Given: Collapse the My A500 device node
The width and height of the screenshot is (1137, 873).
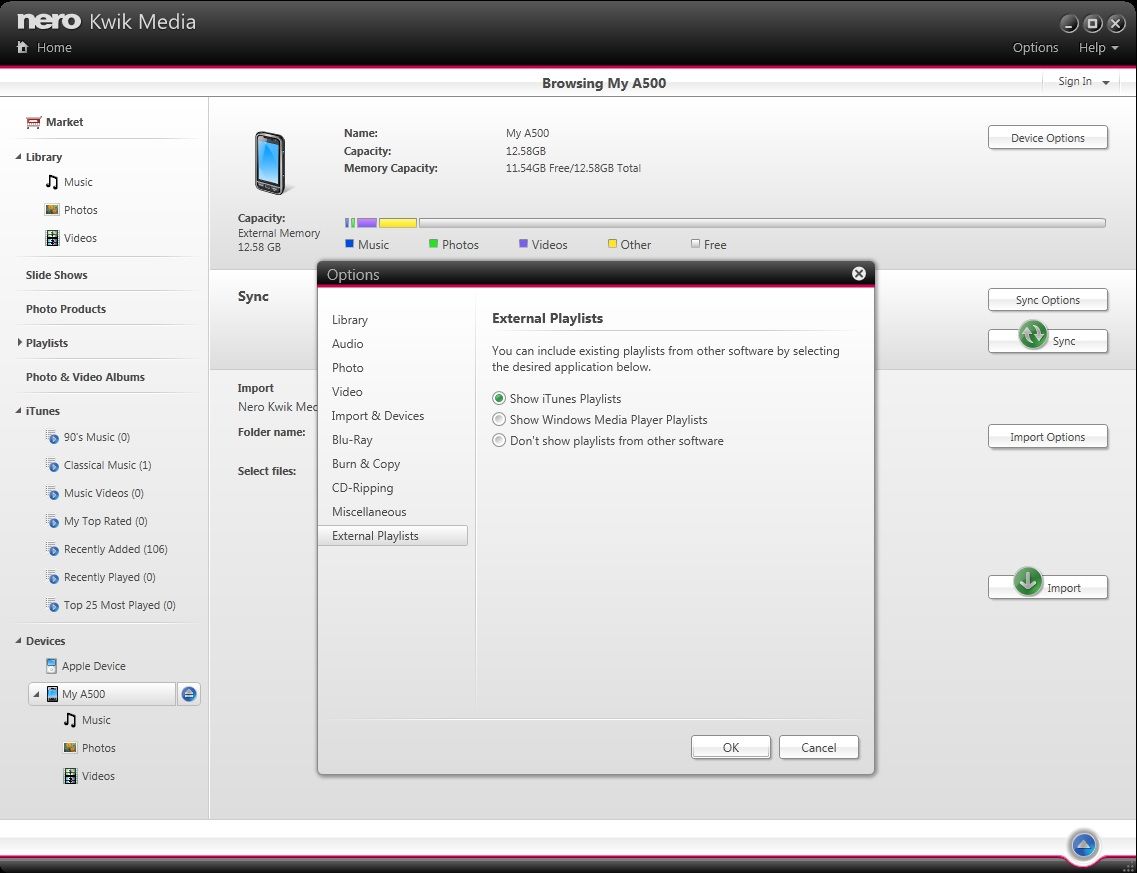Looking at the screenshot, I should tap(36, 695).
